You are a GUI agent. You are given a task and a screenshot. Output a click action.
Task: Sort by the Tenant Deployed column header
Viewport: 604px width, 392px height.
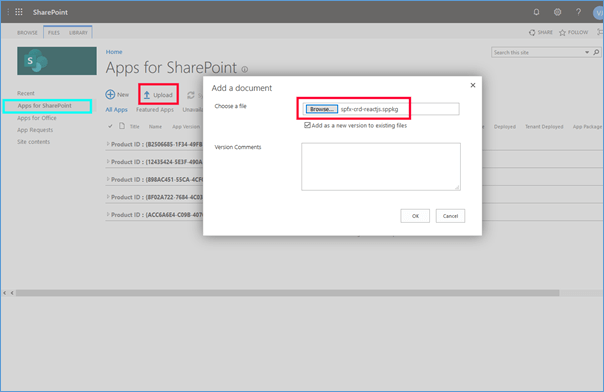(544, 126)
